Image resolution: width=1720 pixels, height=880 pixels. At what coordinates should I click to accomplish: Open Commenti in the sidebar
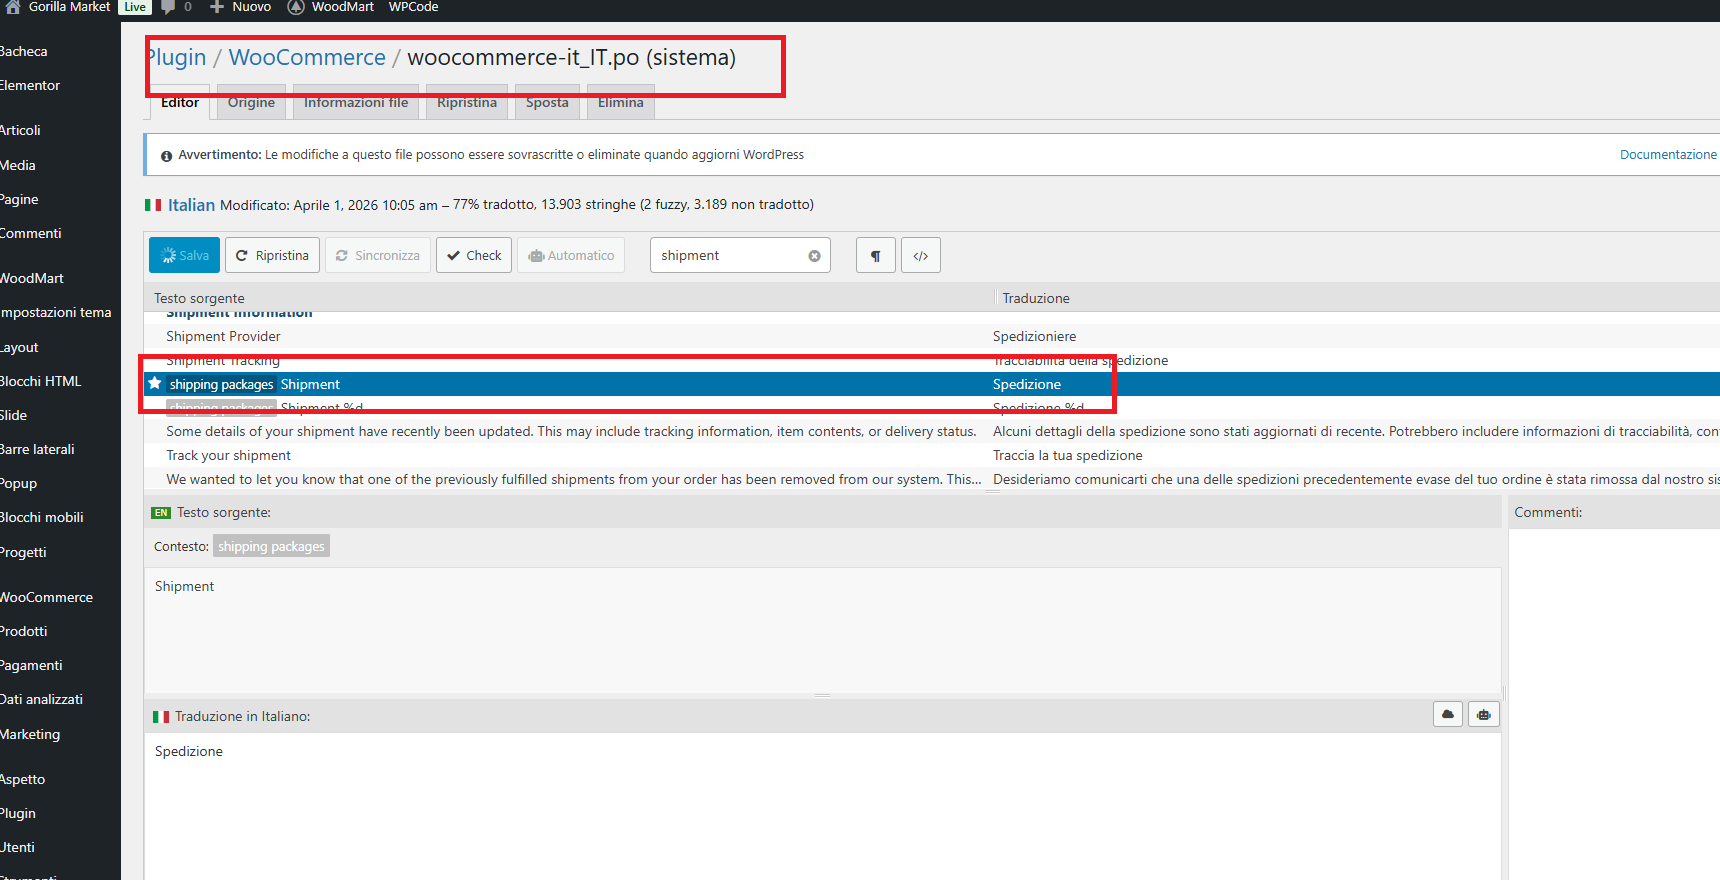click(31, 233)
